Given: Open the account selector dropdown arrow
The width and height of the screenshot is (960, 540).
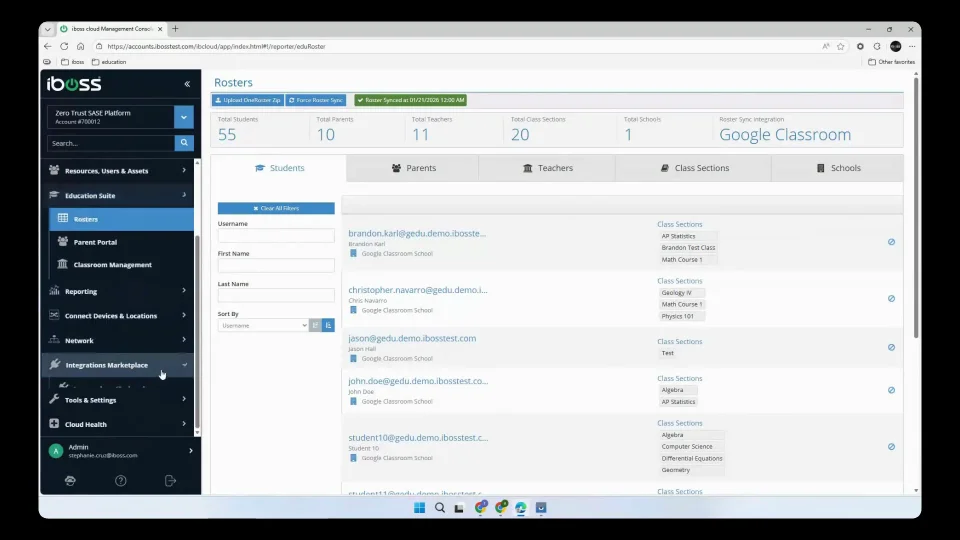Looking at the screenshot, I should (x=184, y=117).
